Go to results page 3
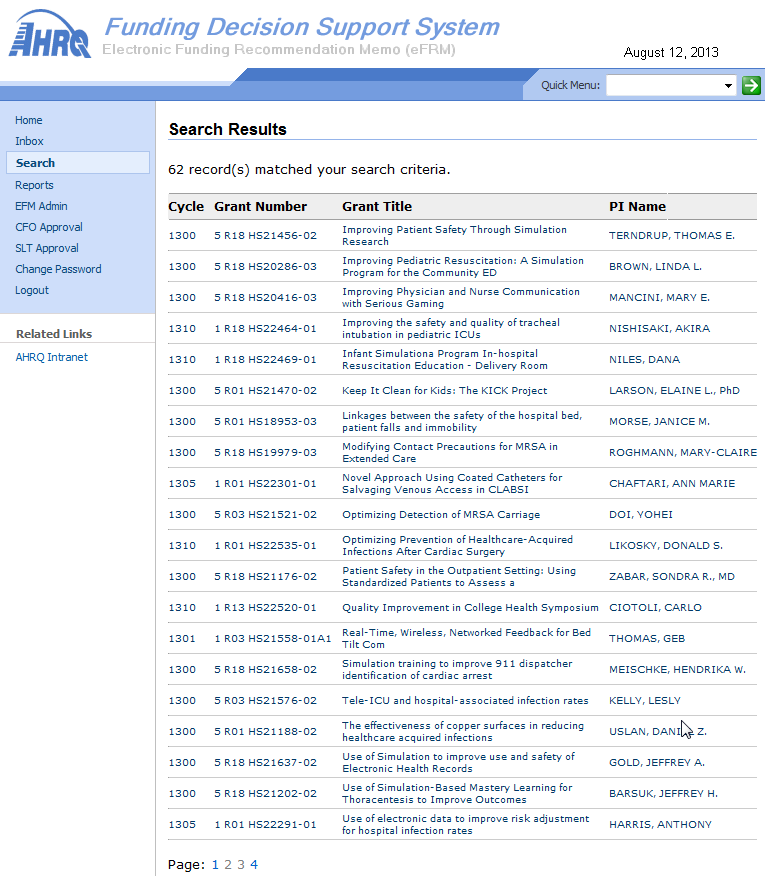This screenshot has height=876, width=765. point(241,865)
